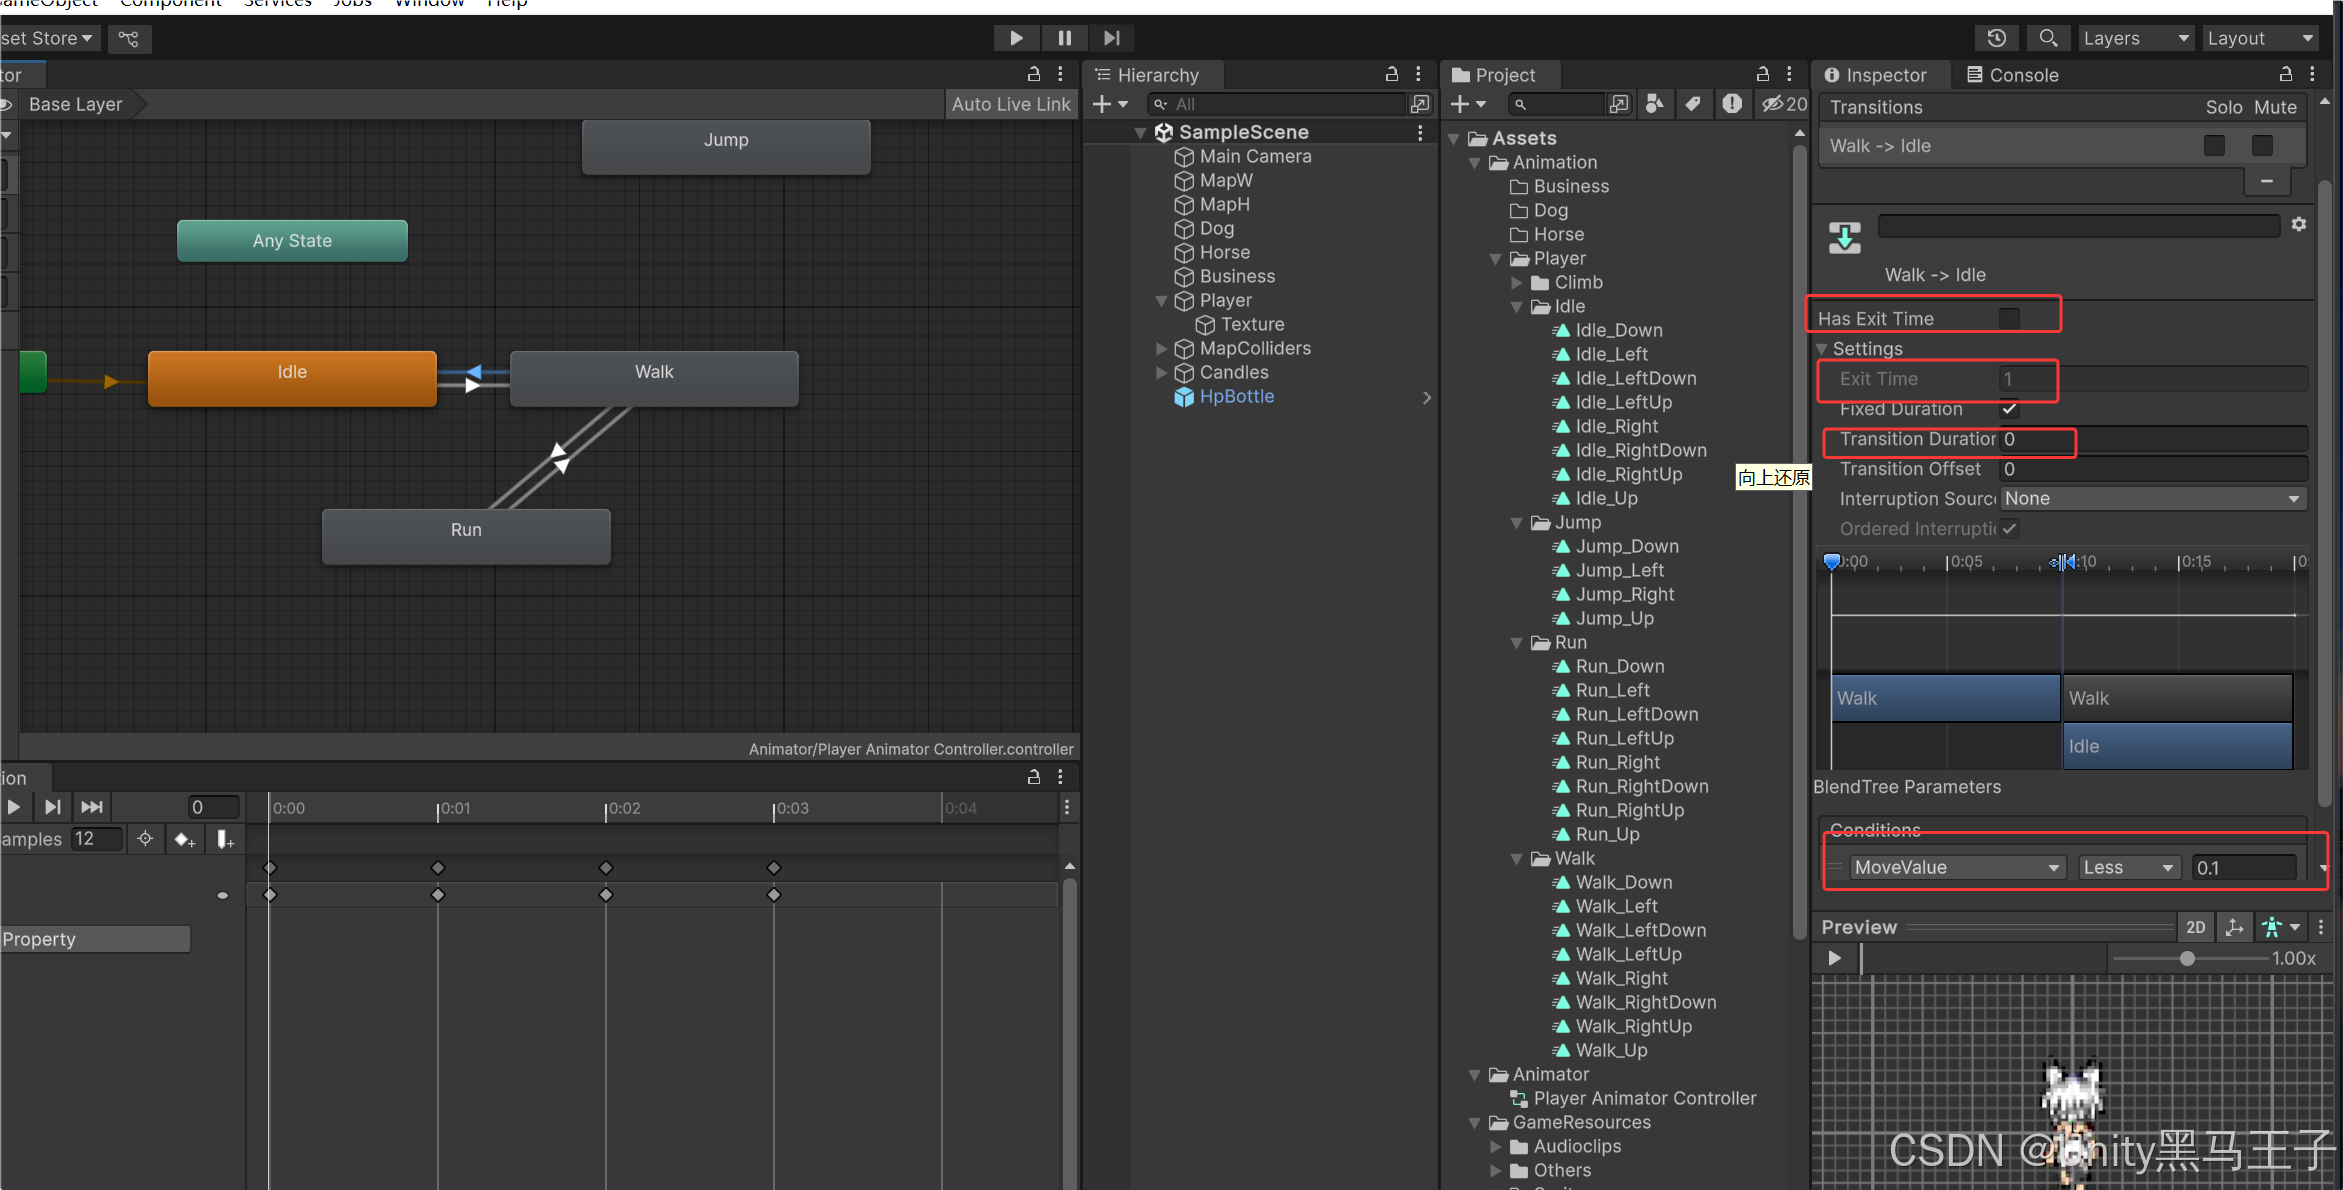Open the MoveValue parameter dropdown
This screenshot has height=1190, width=2343.
point(1957,867)
